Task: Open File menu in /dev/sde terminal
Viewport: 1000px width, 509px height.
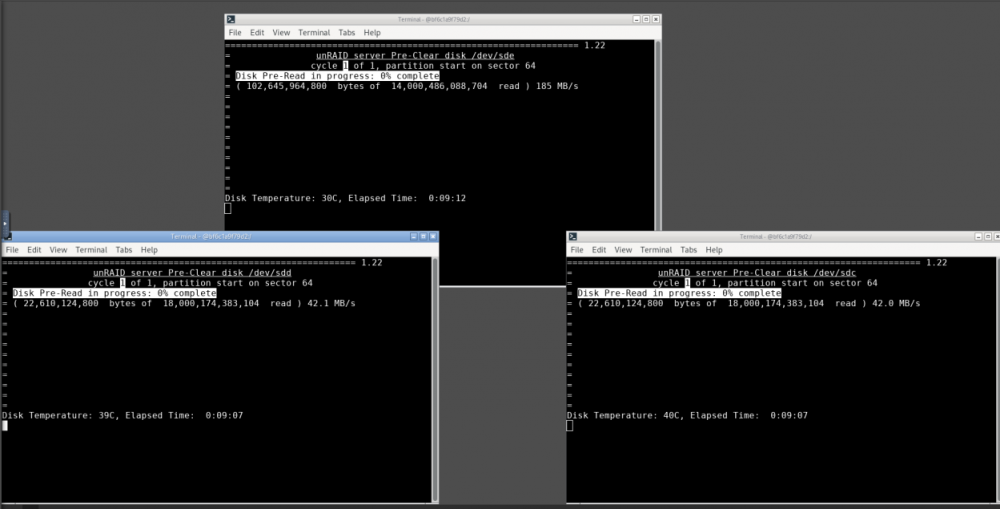Action: click(x=235, y=33)
